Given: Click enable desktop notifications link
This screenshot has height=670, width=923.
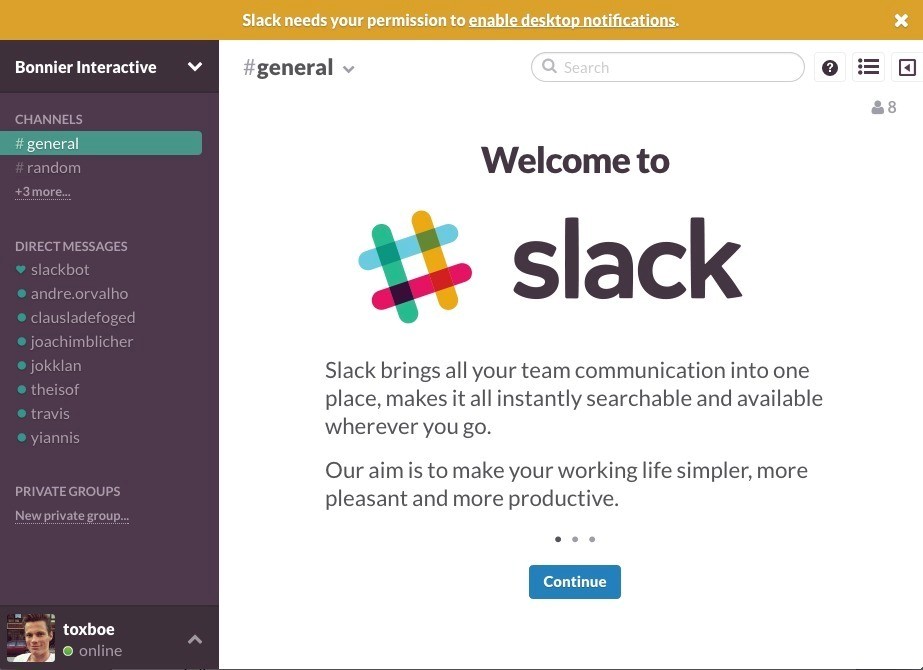Looking at the screenshot, I should [571, 20].
